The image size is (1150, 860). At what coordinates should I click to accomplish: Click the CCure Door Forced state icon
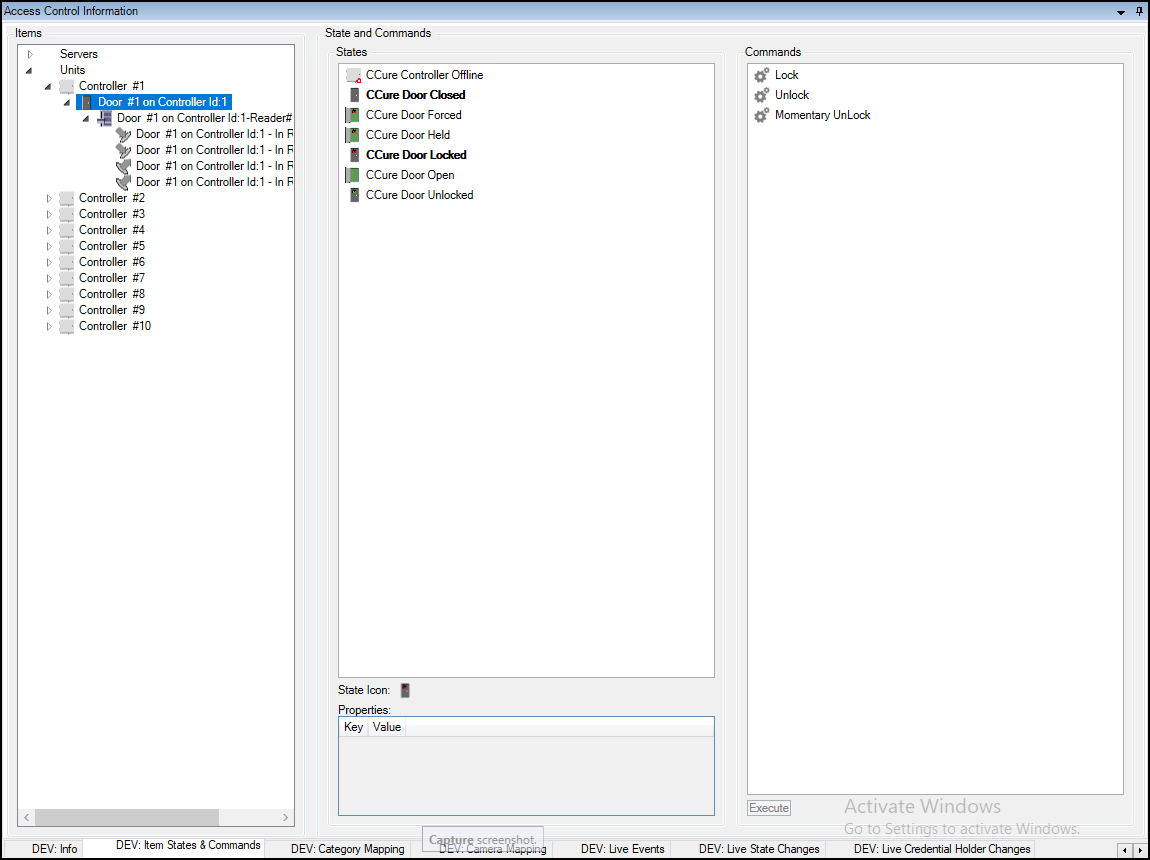point(353,114)
